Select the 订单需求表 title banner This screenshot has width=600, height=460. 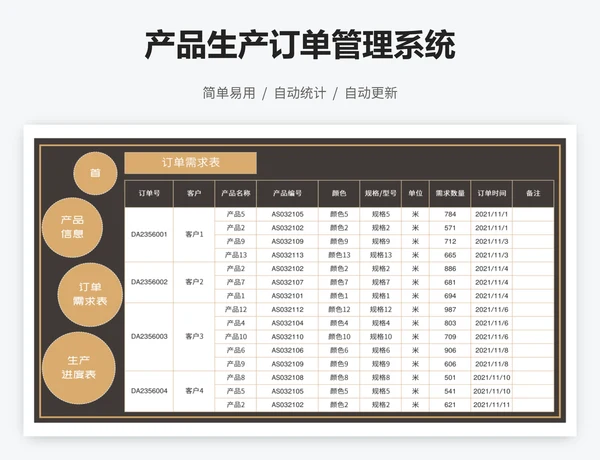[x=191, y=163]
